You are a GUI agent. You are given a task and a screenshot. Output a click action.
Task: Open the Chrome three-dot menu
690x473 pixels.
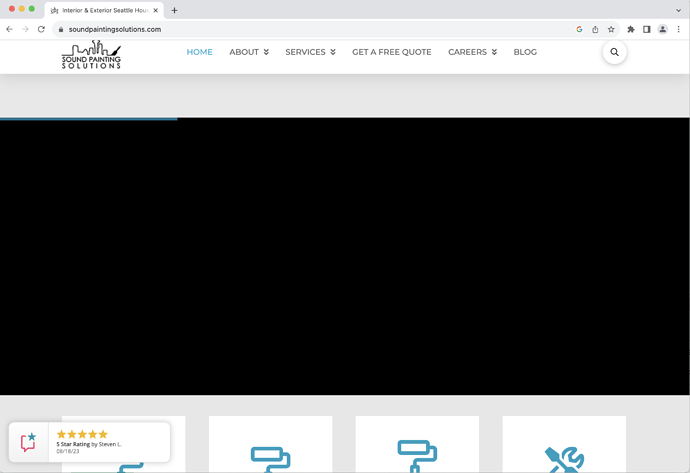678,29
